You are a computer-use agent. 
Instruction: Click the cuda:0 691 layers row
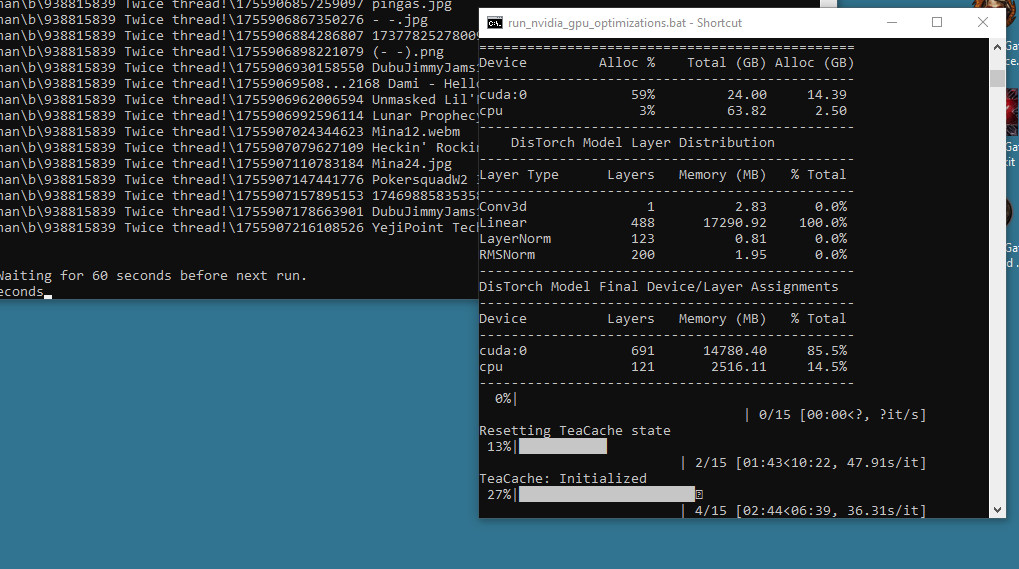coord(663,351)
